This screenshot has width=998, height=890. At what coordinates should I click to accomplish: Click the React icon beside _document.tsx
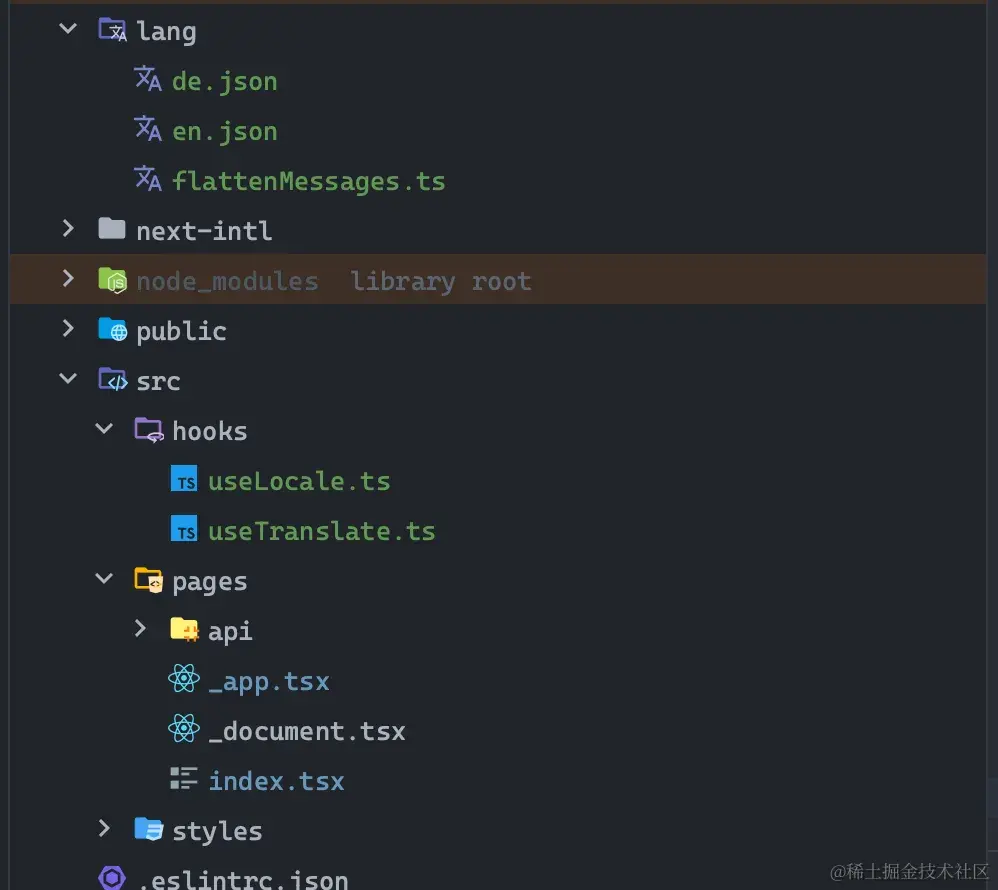(184, 728)
